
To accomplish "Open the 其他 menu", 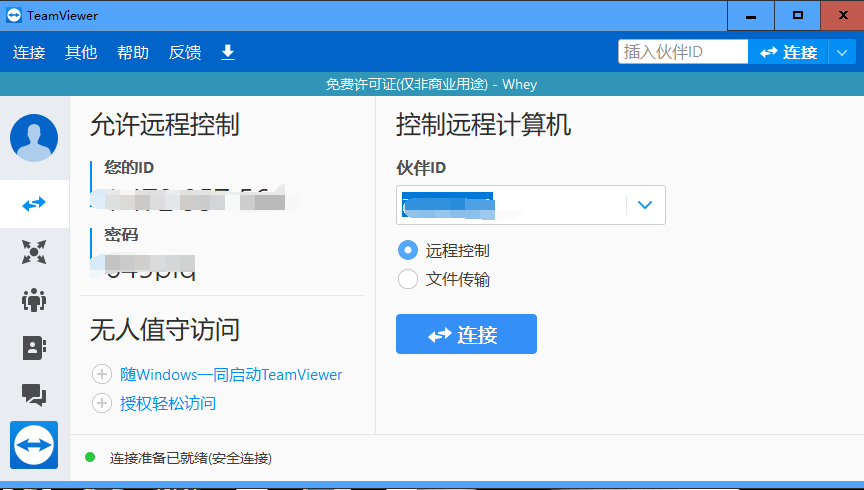I will click(81, 52).
